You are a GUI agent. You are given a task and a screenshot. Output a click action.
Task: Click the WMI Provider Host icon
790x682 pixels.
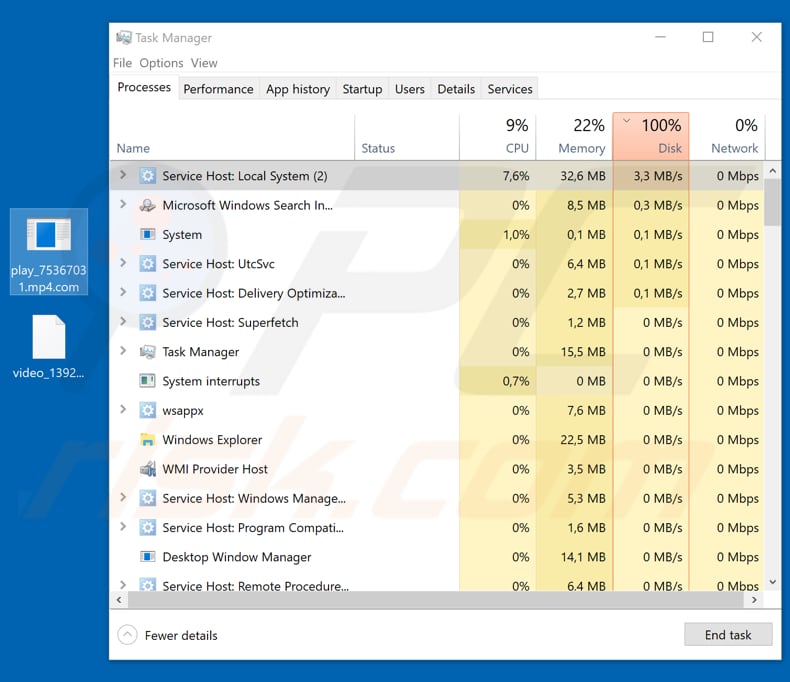(x=148, y=469)
